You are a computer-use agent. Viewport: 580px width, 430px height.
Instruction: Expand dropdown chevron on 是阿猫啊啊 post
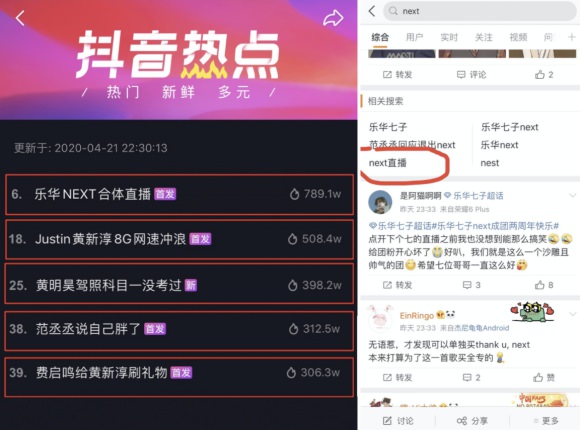coord(572,195)
